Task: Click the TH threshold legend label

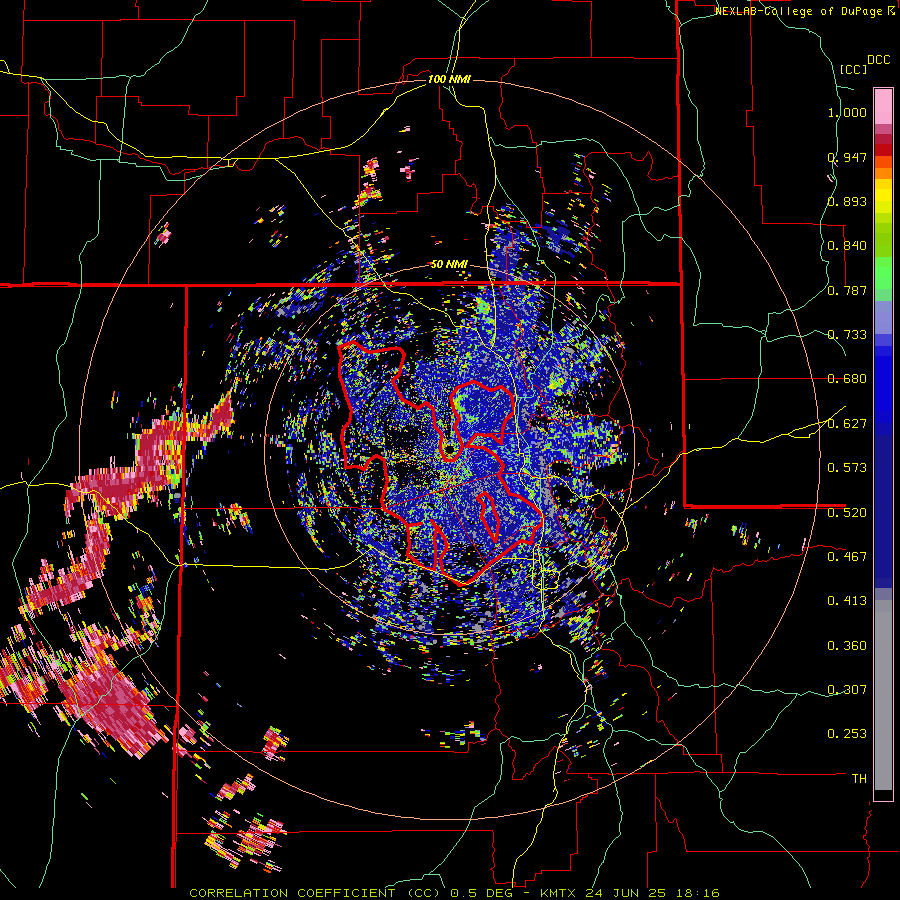Action: (859, 779)
